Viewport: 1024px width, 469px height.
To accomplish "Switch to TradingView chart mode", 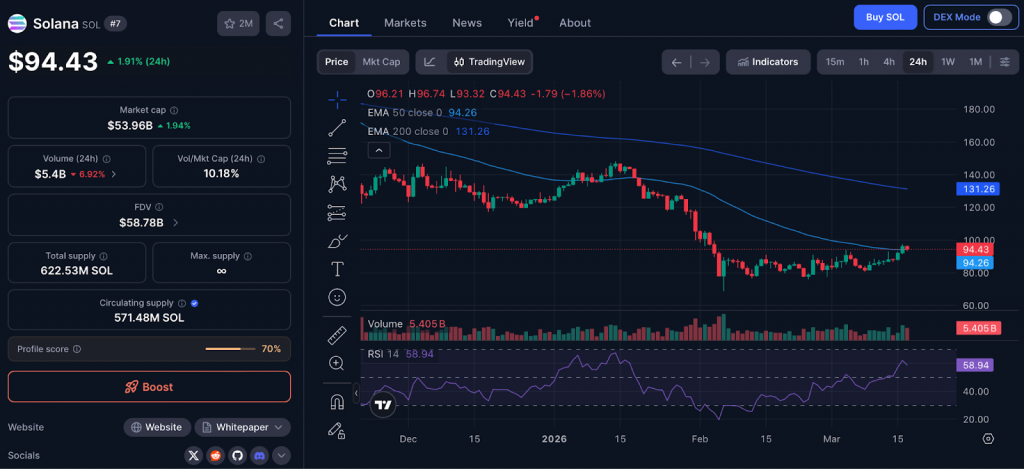I will pos(489,62).
